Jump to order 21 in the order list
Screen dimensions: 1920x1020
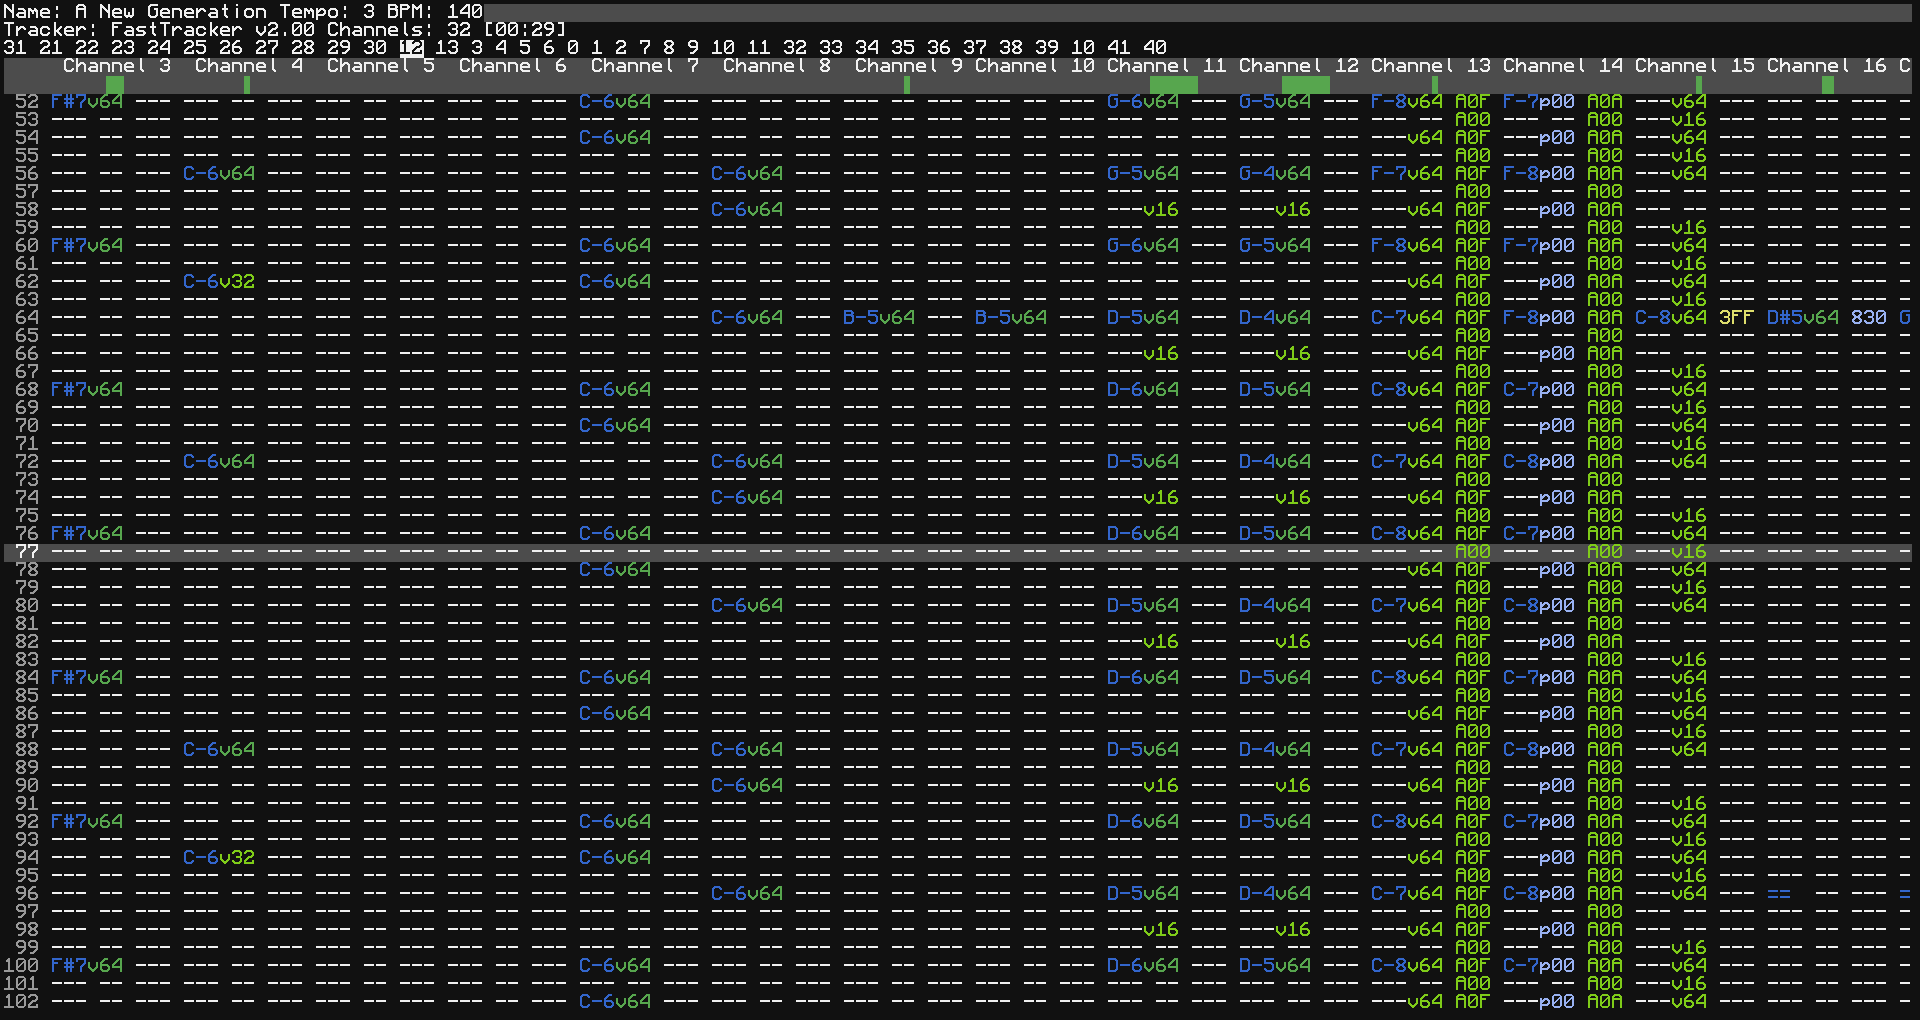51,47
